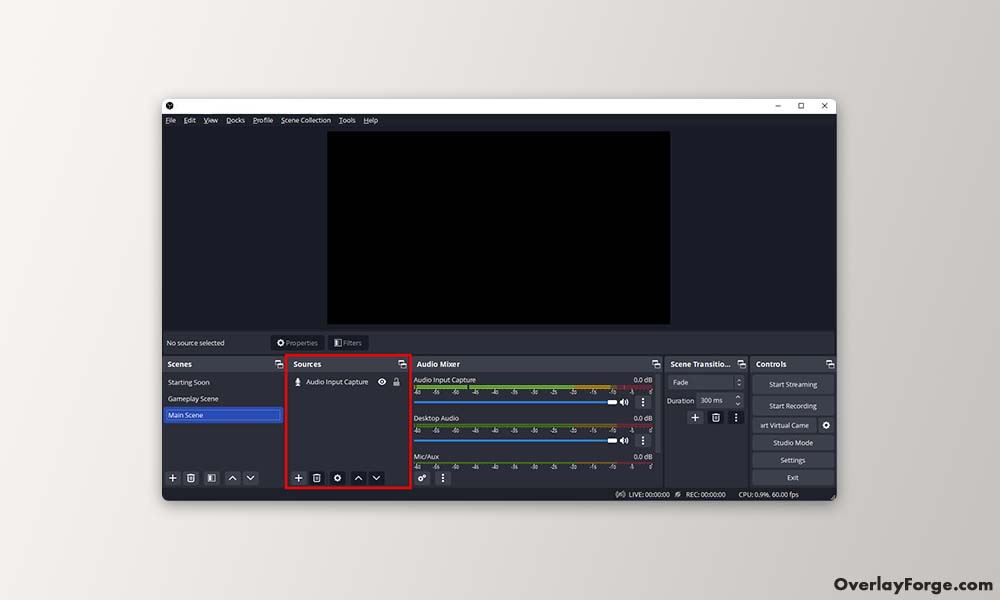Open the Audio Mixer options menu
The width and height of the screenshot is (1000, 600).
click(x=441, y=478)
